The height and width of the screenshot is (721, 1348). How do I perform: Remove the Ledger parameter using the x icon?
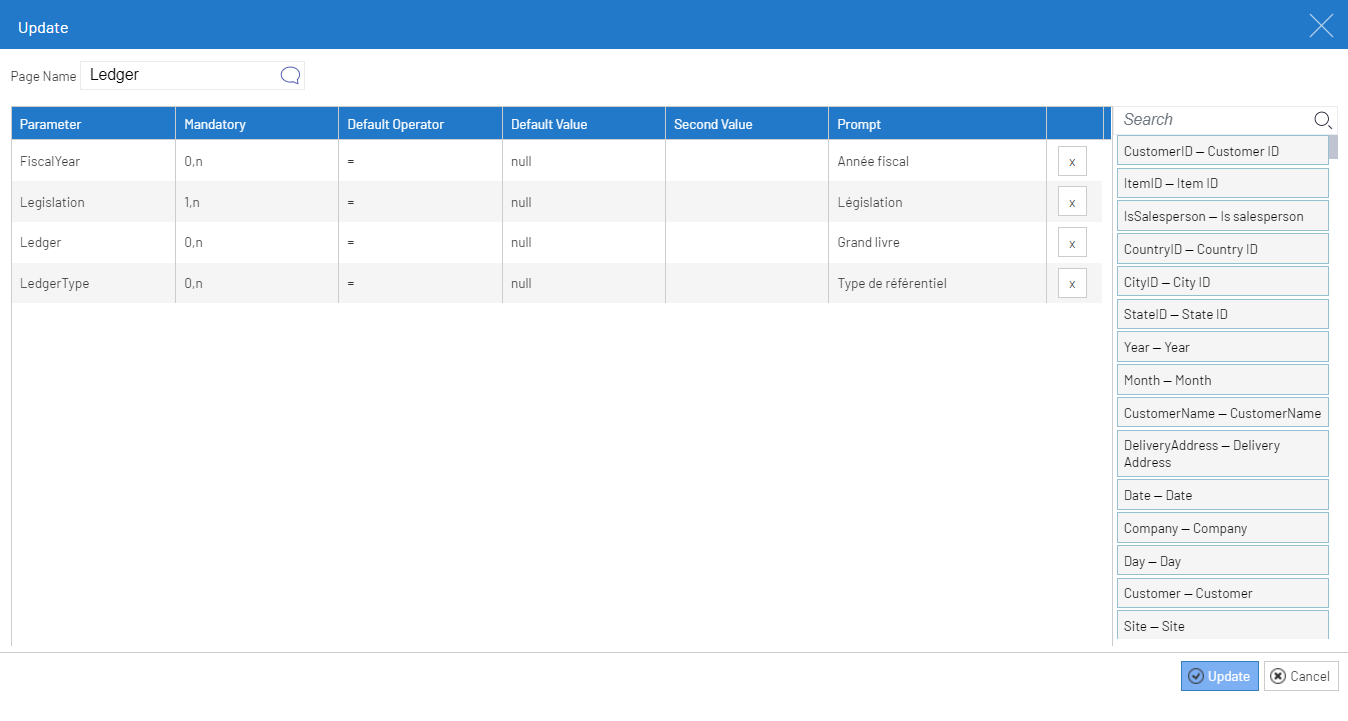[x=1071, y=242]
